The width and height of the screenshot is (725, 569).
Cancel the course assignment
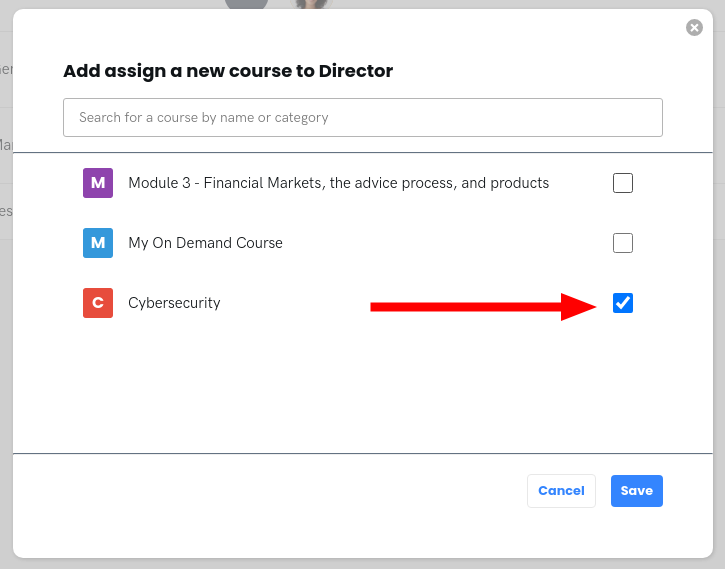[561, 491]
